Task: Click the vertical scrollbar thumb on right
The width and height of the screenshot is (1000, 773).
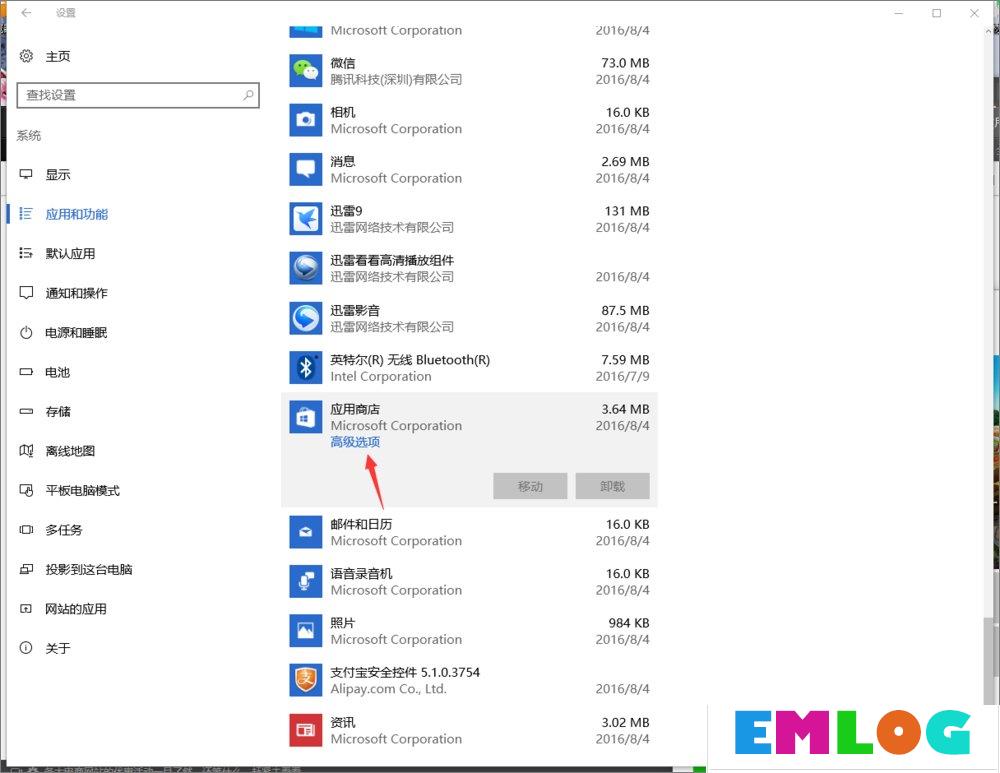Action: (x=989, y=660)
